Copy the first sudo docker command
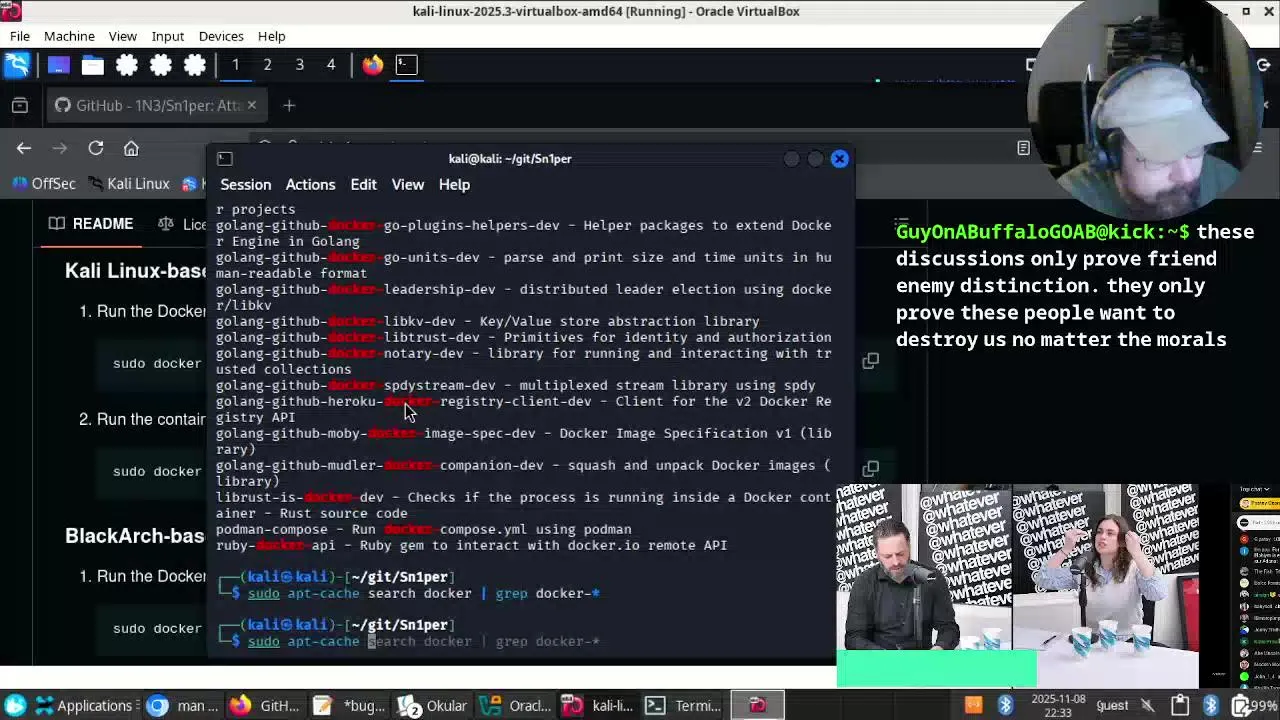Viewport: 1280px width, 720px height. click(x=871, y=361)
